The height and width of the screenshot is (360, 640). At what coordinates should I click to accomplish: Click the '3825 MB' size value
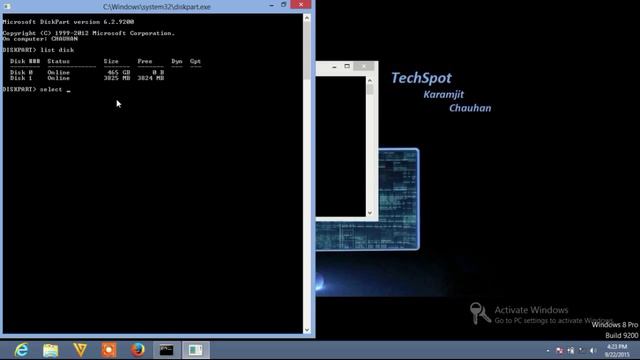click(117, 78)
